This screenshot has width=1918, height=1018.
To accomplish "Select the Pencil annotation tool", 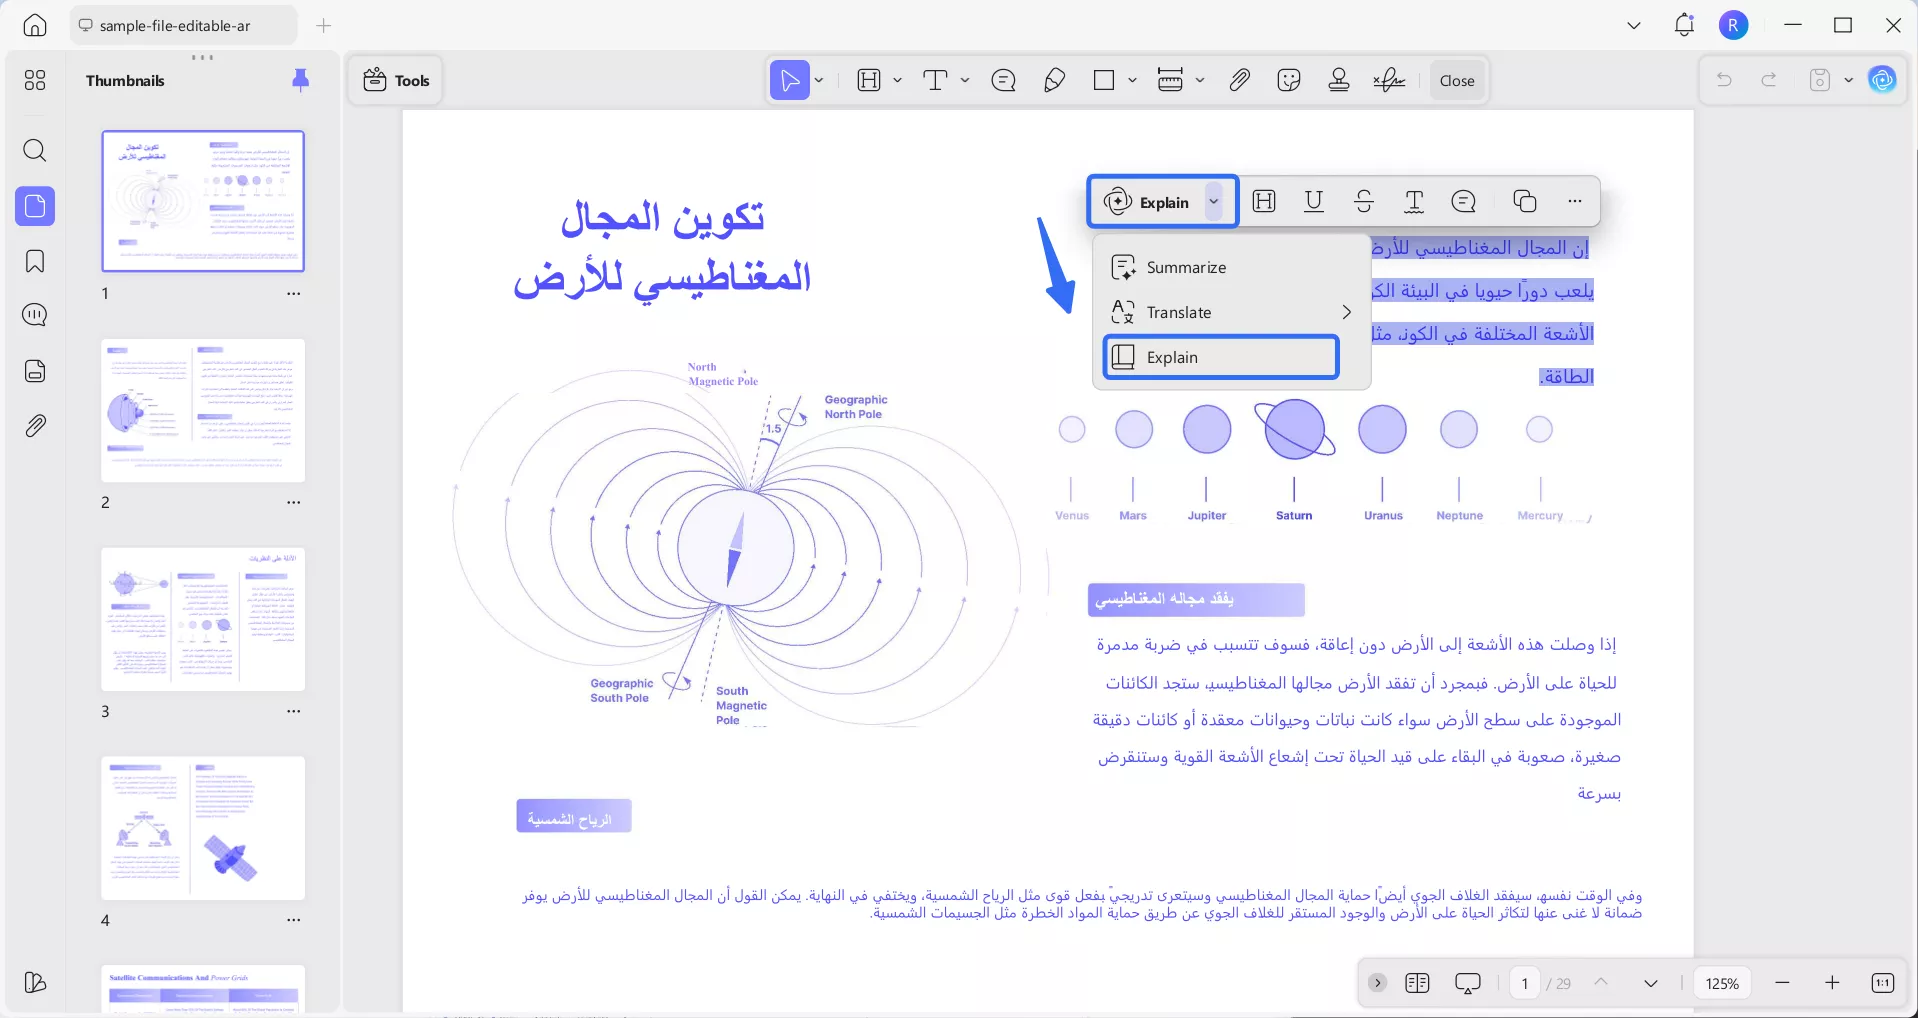I will (x=1055, y=80).
